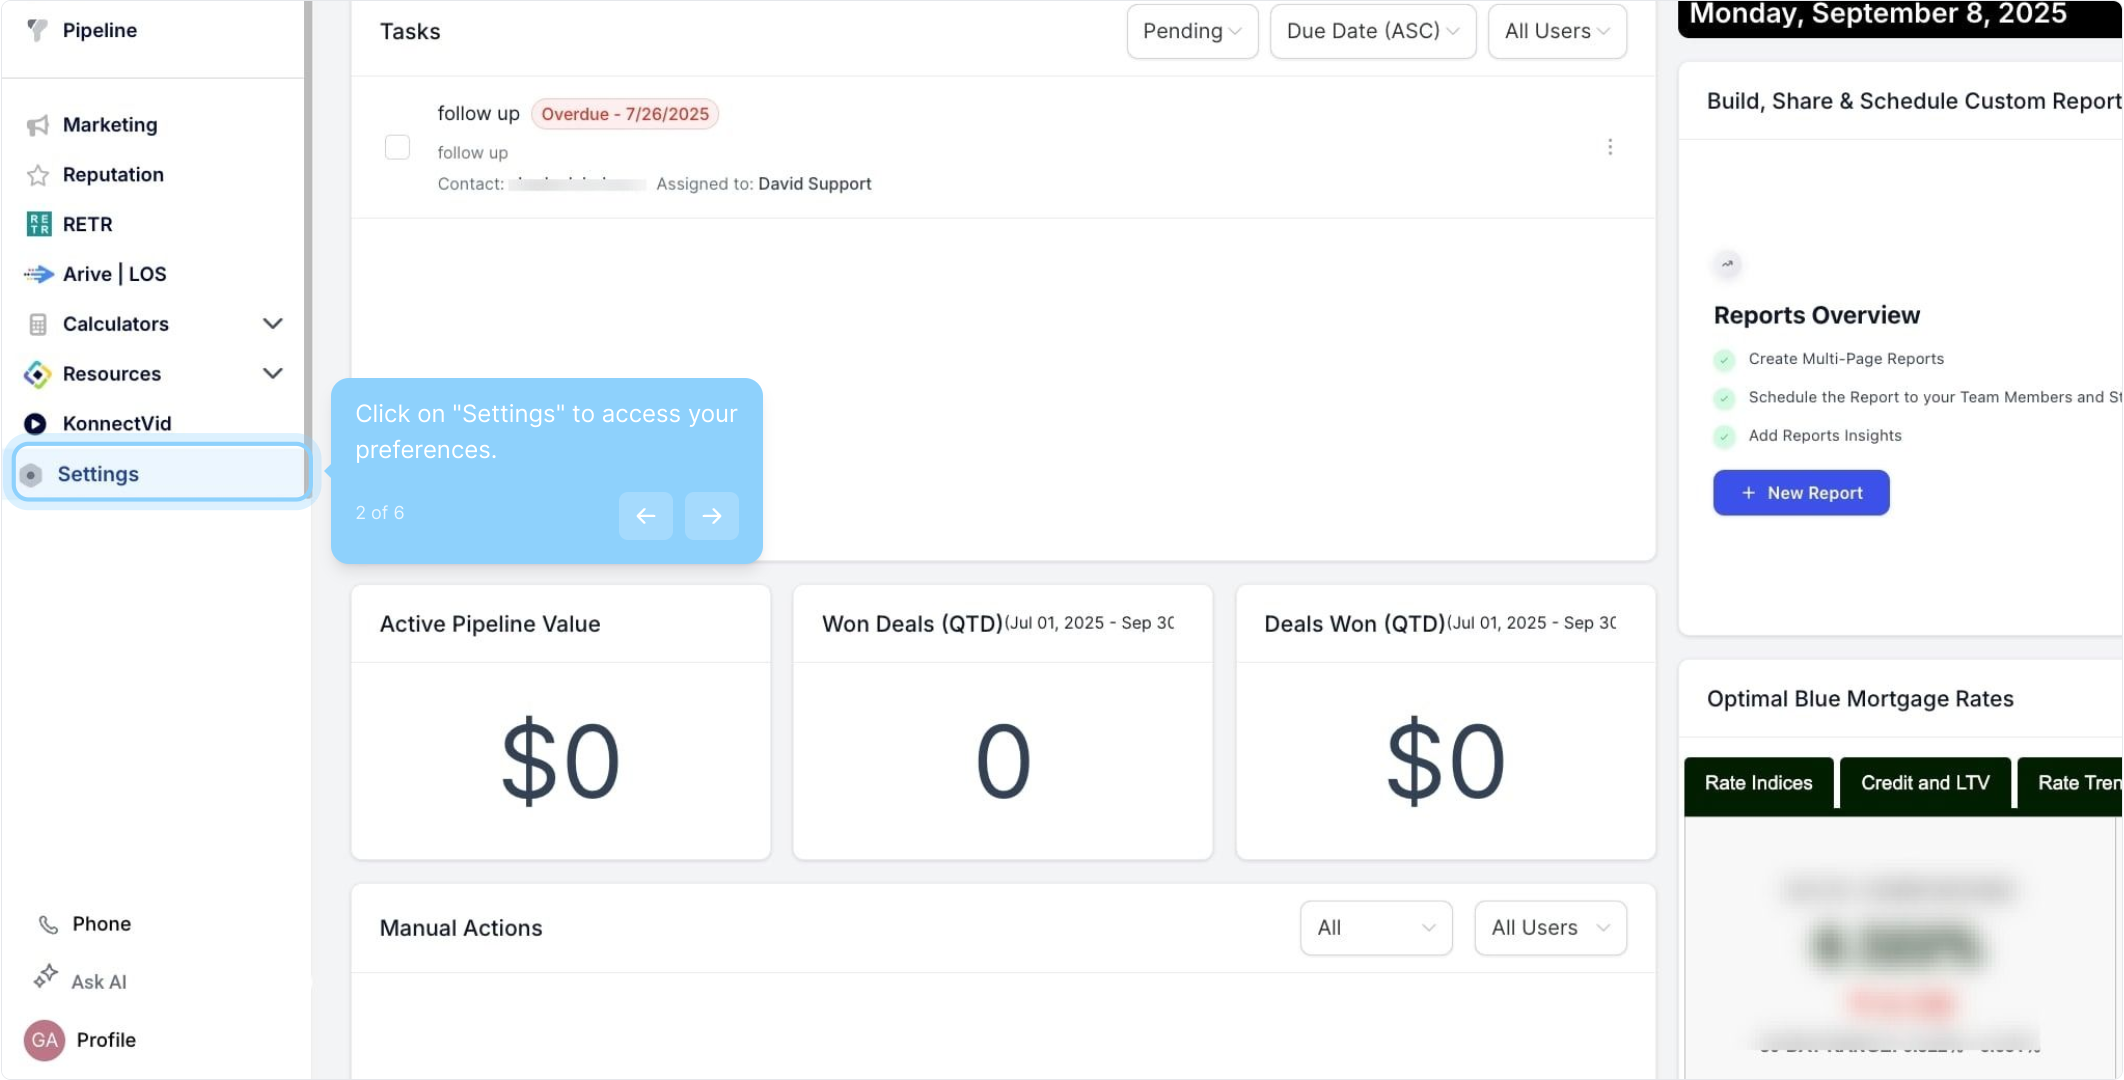Open Manual Actions All Users dropdown
The height and width of the screenshot is (1080, 2124).
pyautogui.click(x=1550, y=928)
